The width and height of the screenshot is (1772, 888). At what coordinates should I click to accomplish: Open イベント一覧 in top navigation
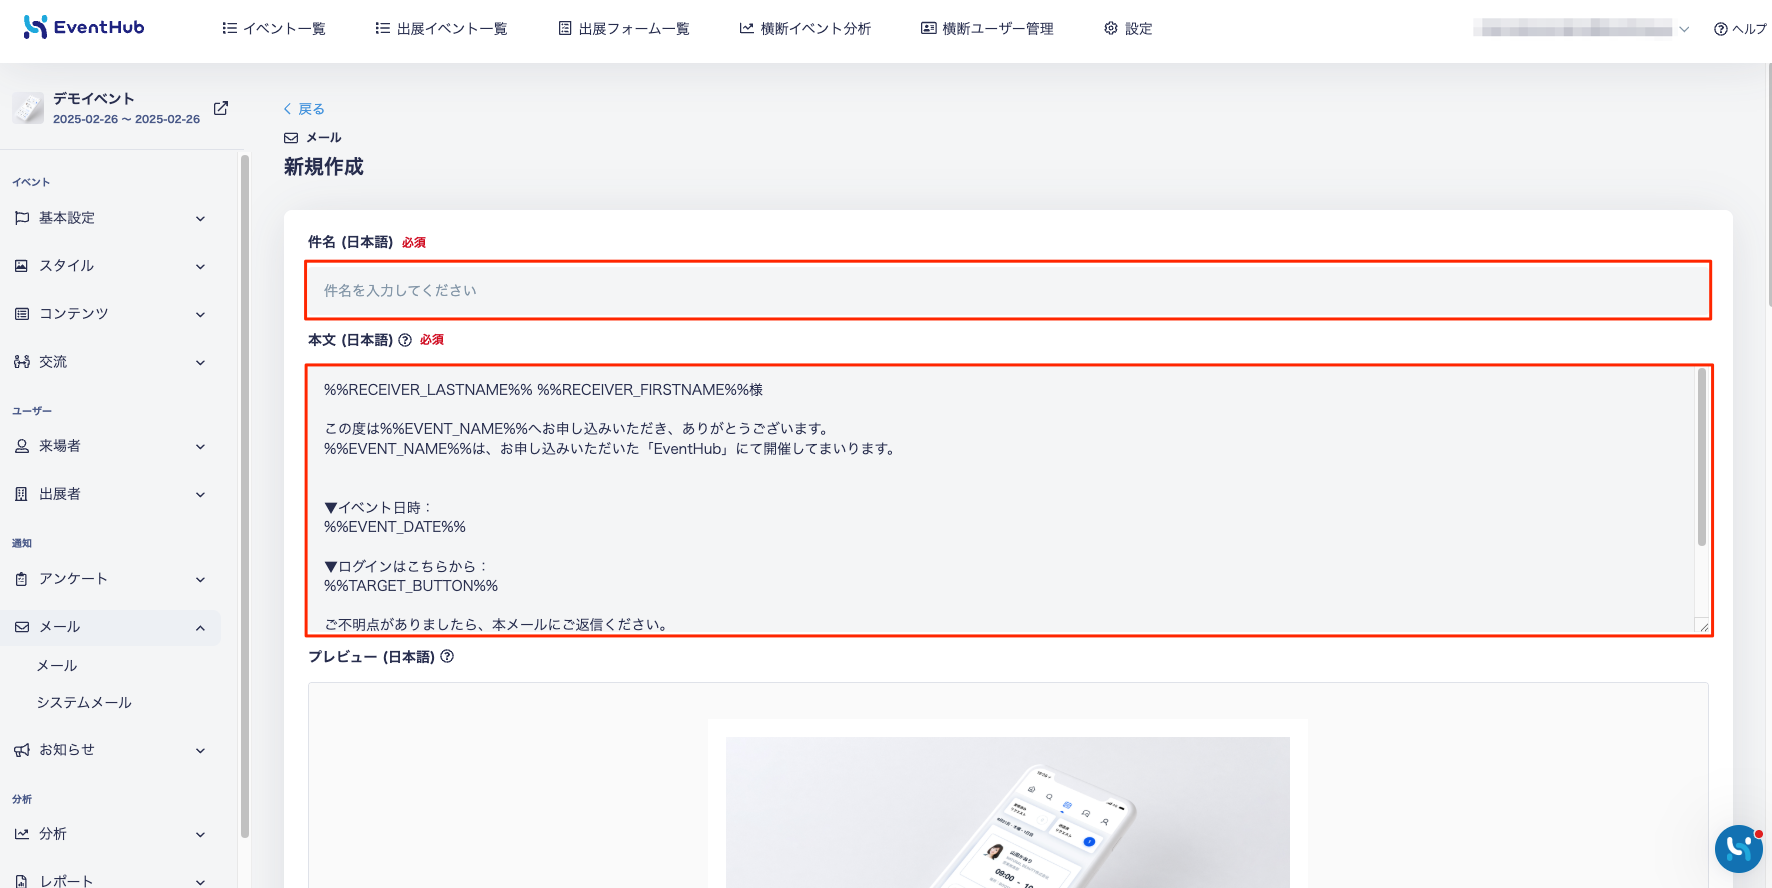(x=274, y=29)
